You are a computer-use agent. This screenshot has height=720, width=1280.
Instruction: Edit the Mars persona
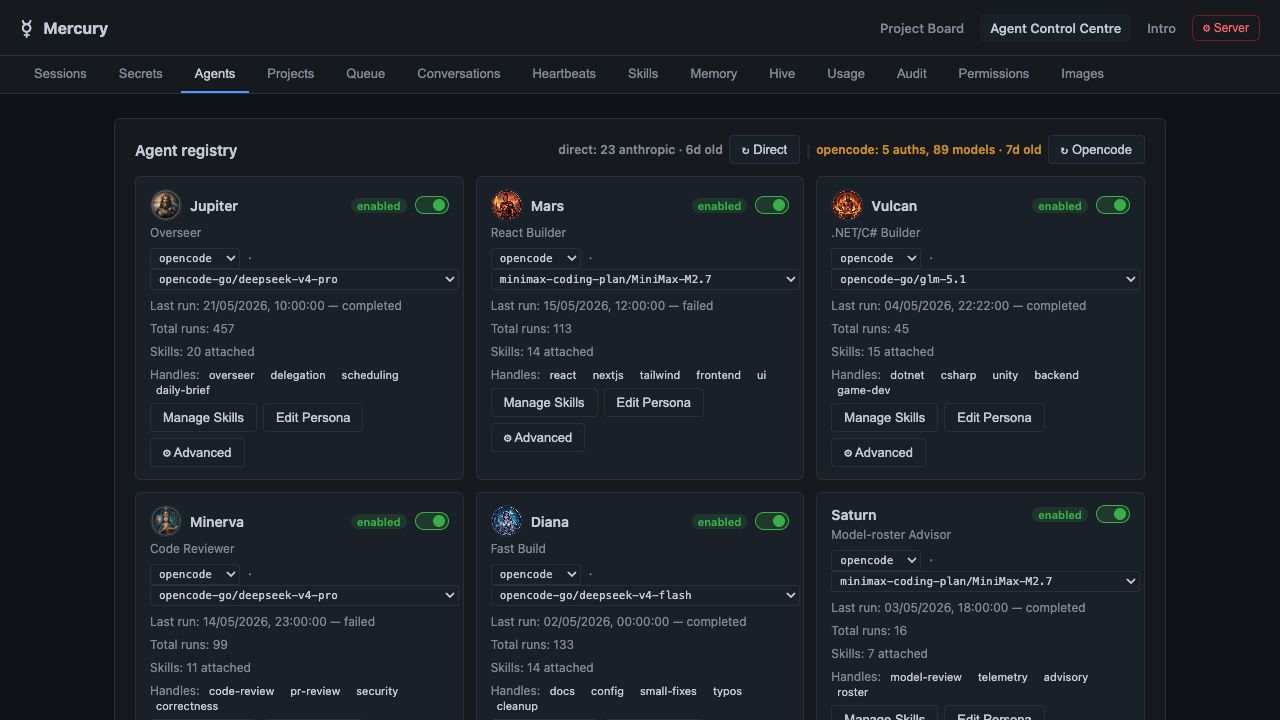click(653, 403)
